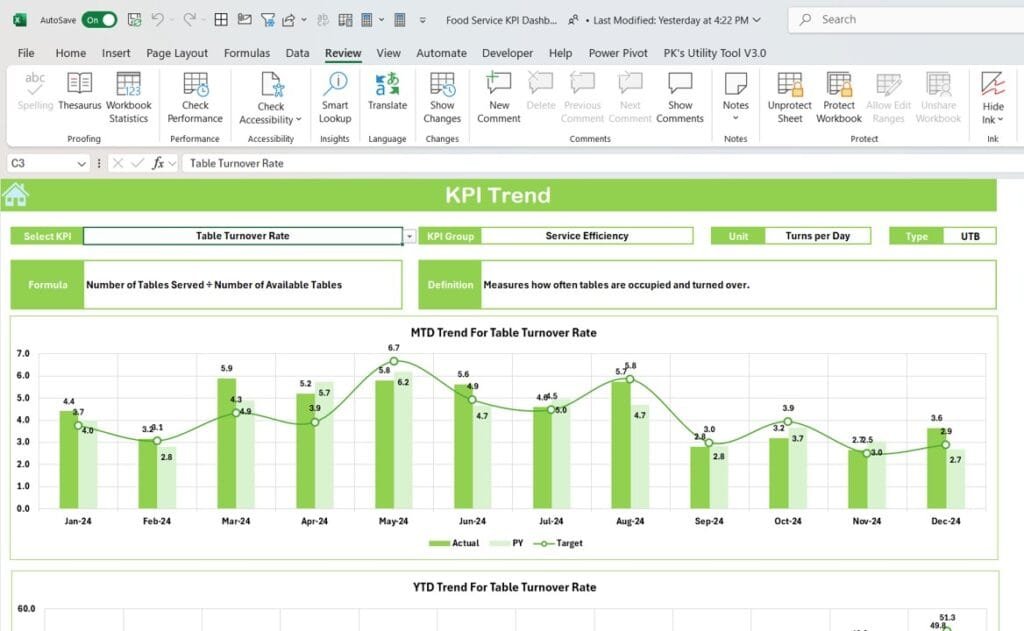
Task: Click Check Performance
Action: [x=195, y=95]
